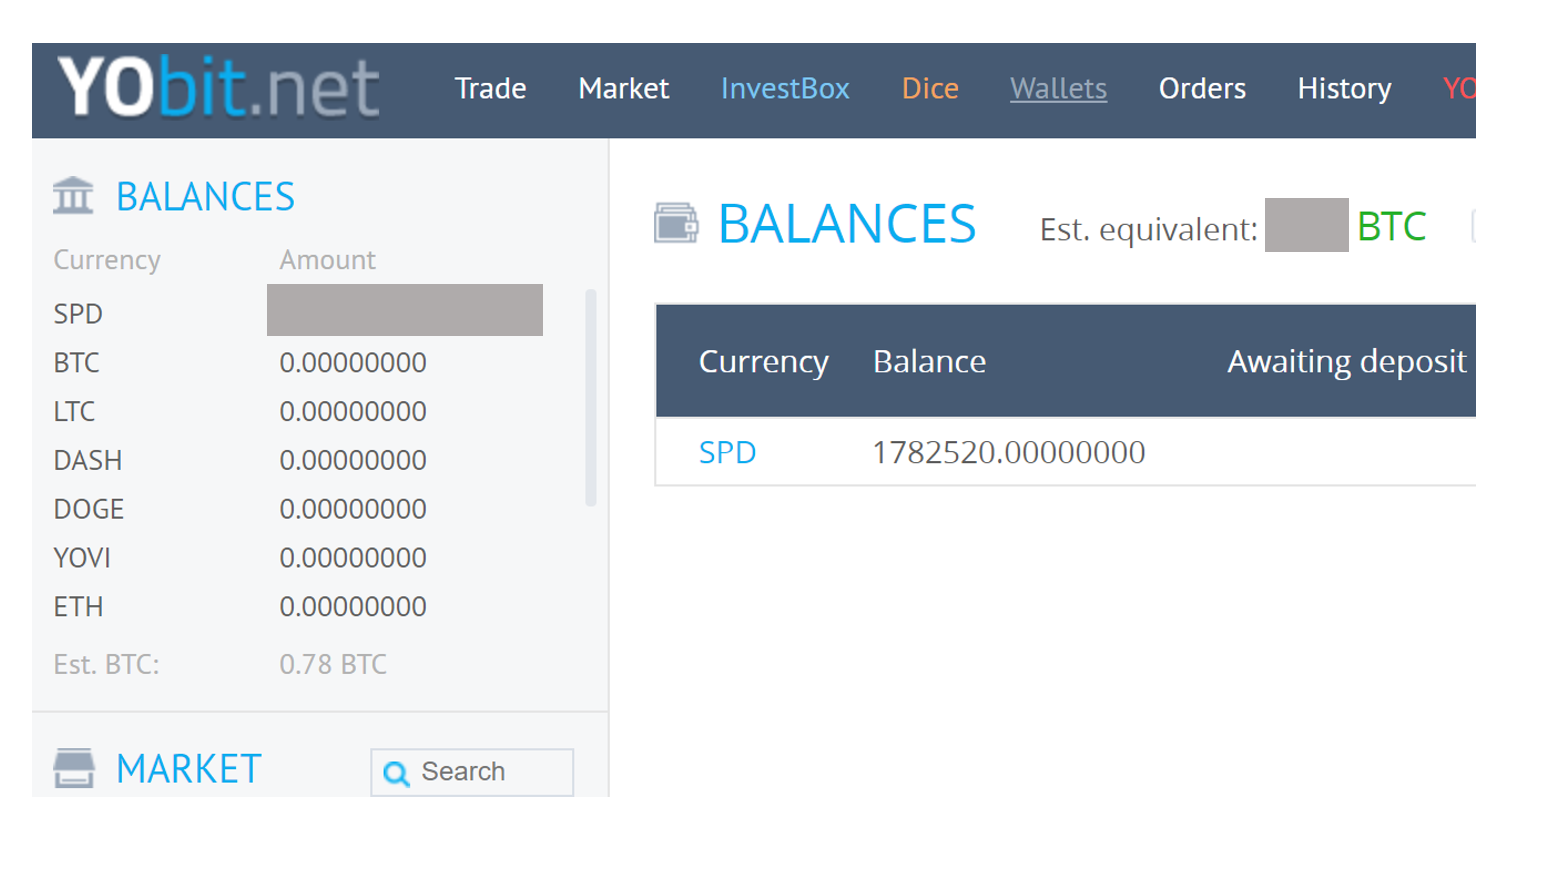Viewport: 1553px width, 873px height.
Task: Open the Dice page
Action: [x=930, y=89]
